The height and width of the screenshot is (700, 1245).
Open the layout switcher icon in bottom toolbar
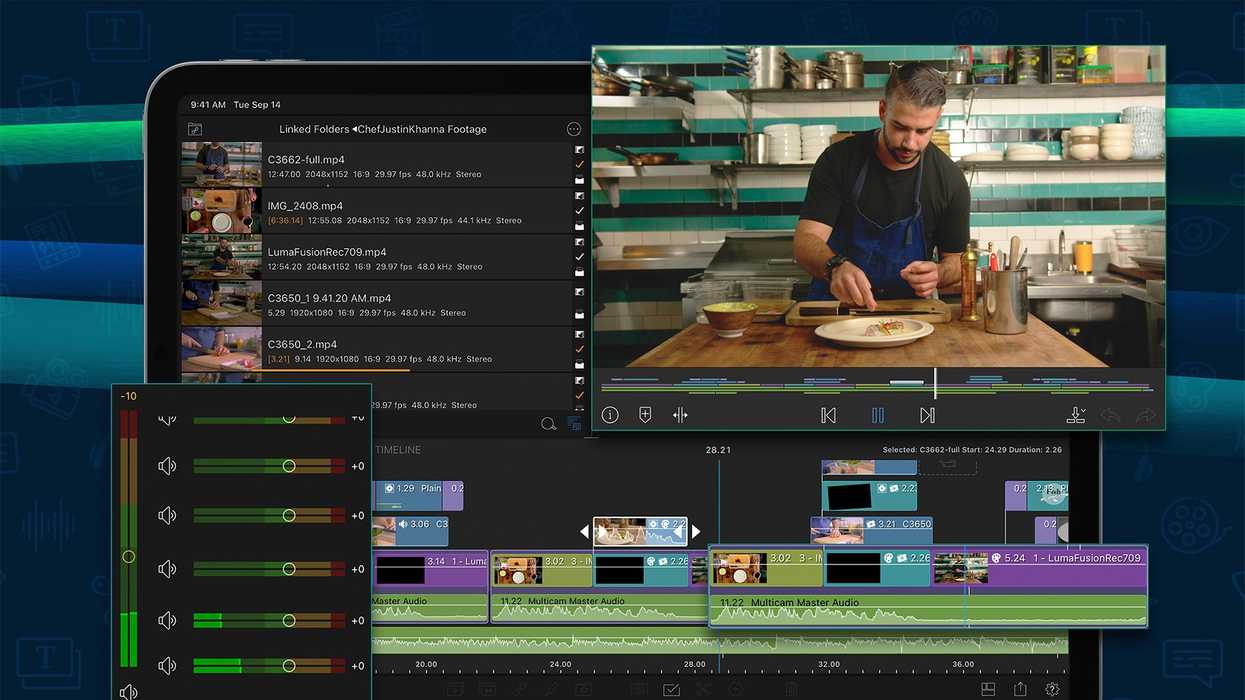988,689
